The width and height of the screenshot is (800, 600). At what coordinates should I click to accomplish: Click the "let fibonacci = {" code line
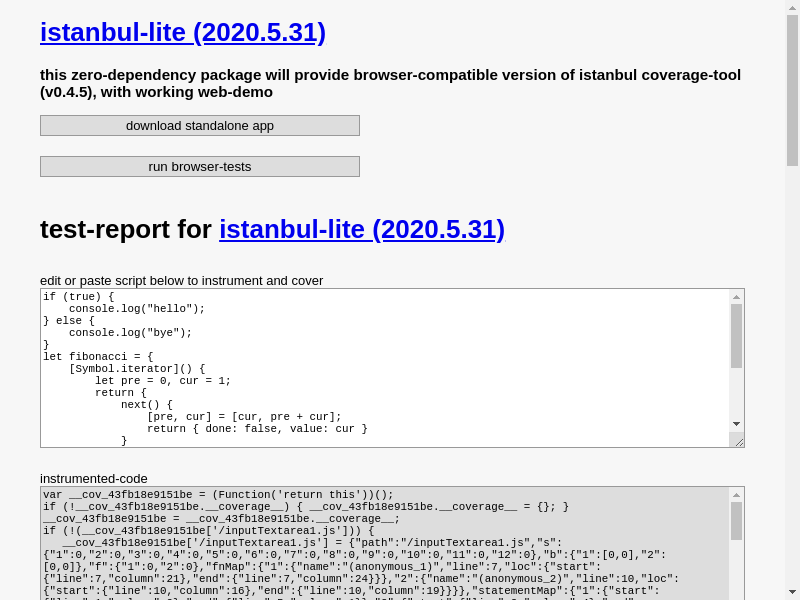pyautogui.click(x=98, y=357)
